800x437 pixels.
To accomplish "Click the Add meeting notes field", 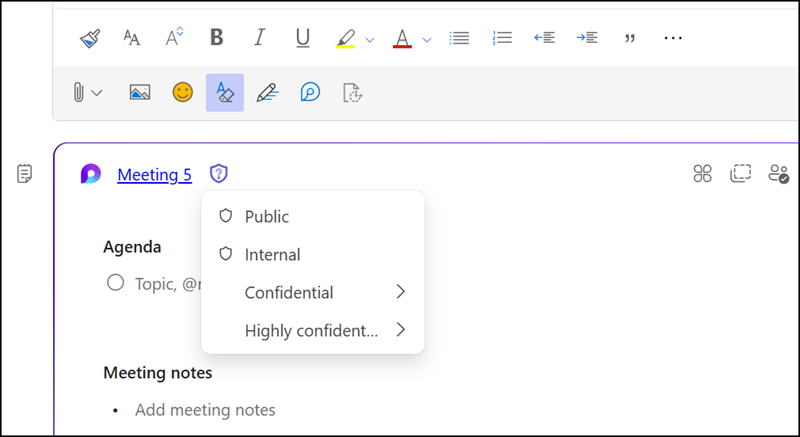I will click(205, 410).
